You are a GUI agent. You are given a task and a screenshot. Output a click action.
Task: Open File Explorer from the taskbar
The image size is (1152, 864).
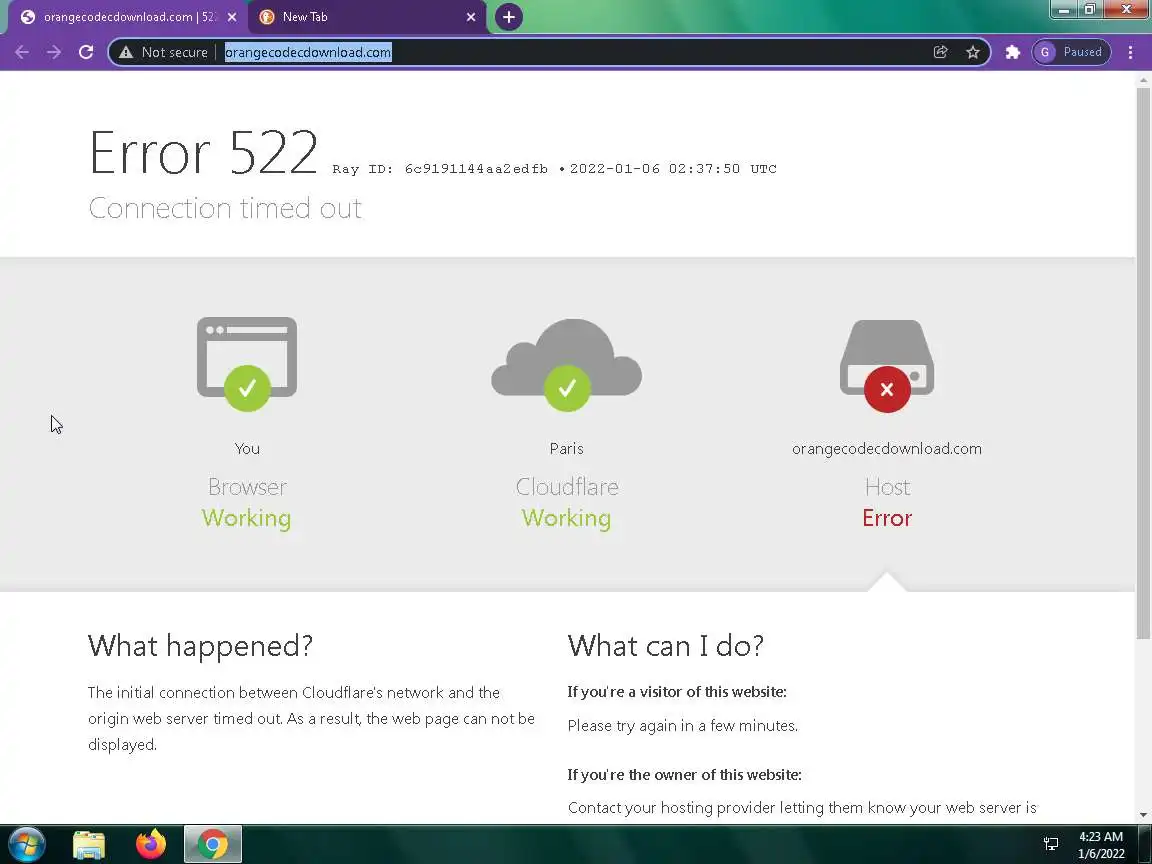89,845
